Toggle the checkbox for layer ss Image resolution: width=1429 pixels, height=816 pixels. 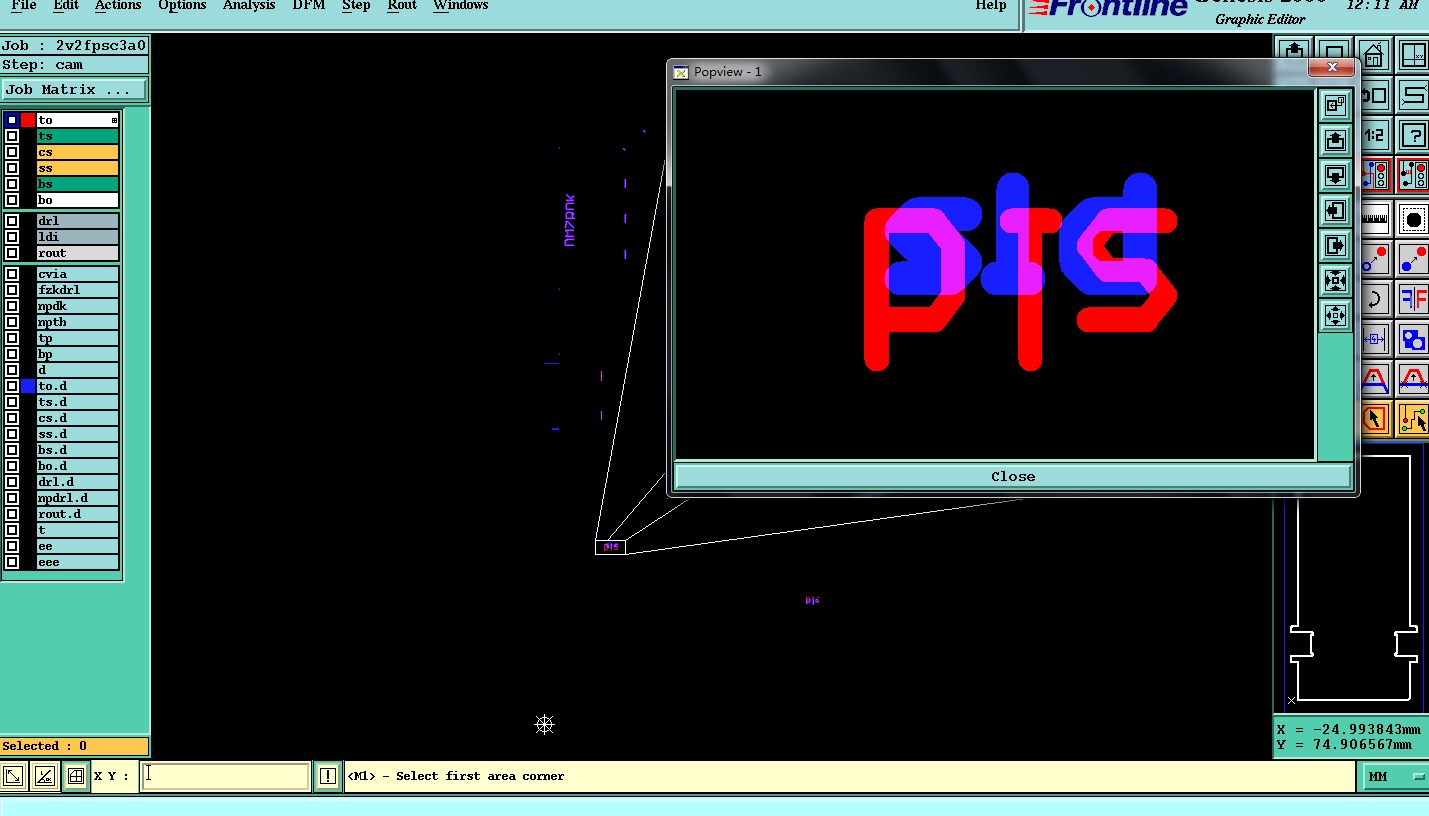click(x=12, y=168)
